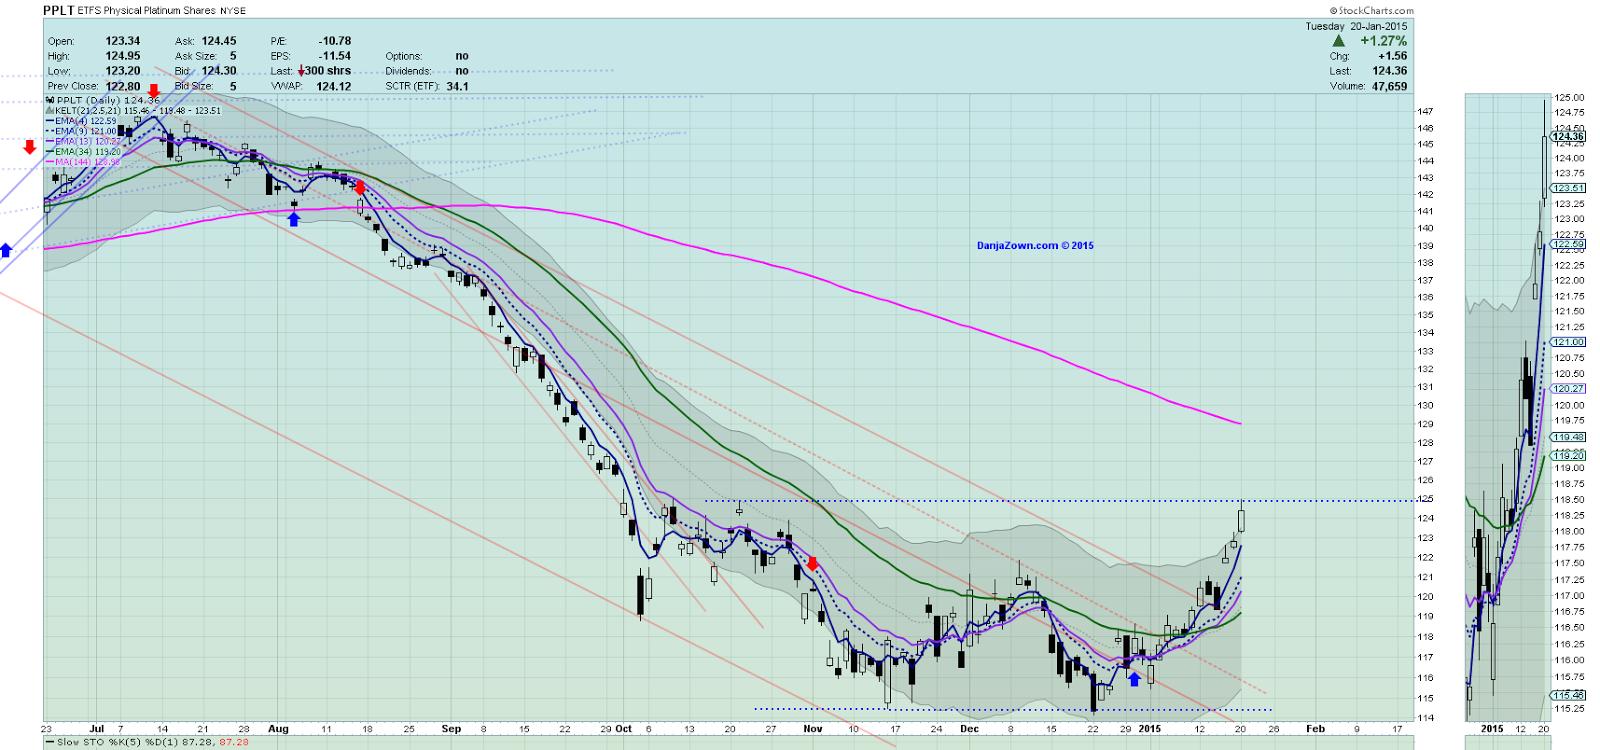1600x750 pixels.
Task: Click the Chg value +1.56
Action: coord(1392,56)
